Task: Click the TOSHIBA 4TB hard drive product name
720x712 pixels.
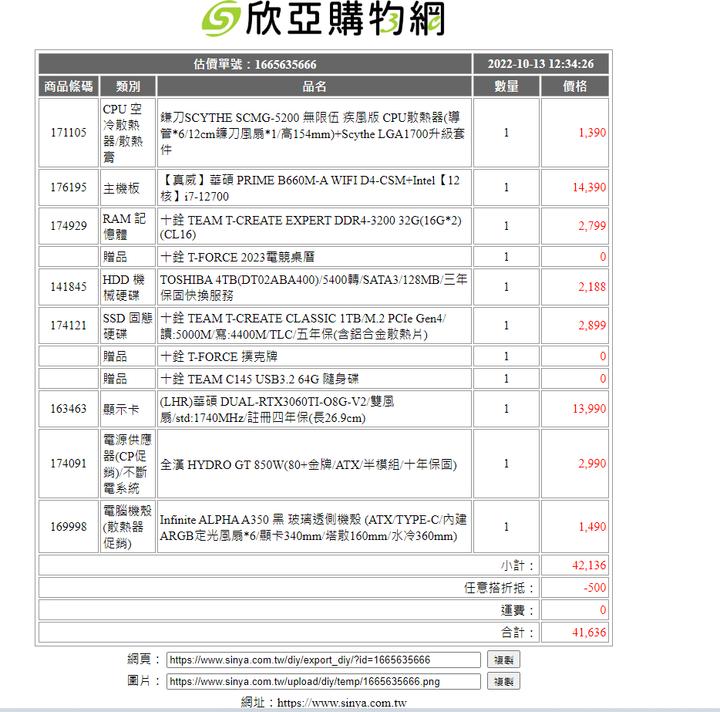Action: [x=314, y=287]
